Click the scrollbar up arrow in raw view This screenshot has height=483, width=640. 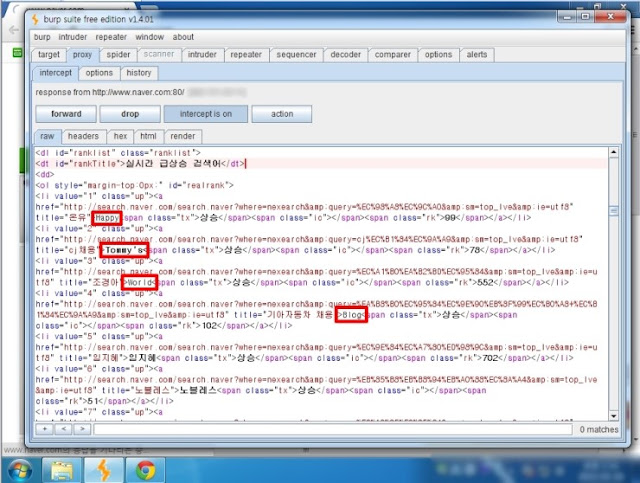pos(613,153)
